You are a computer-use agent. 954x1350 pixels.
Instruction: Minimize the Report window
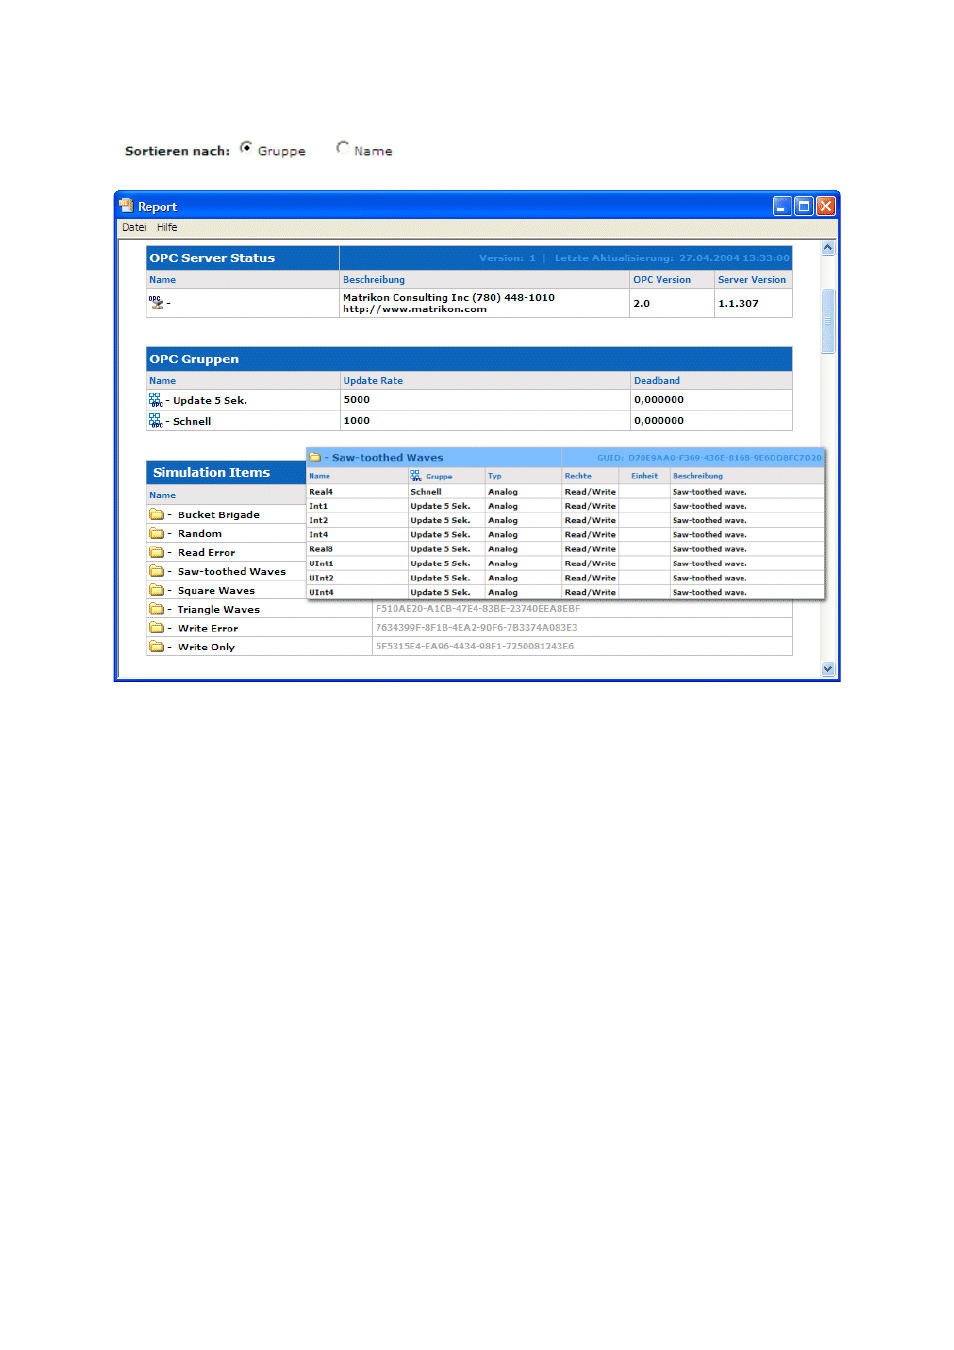(783, 206)
